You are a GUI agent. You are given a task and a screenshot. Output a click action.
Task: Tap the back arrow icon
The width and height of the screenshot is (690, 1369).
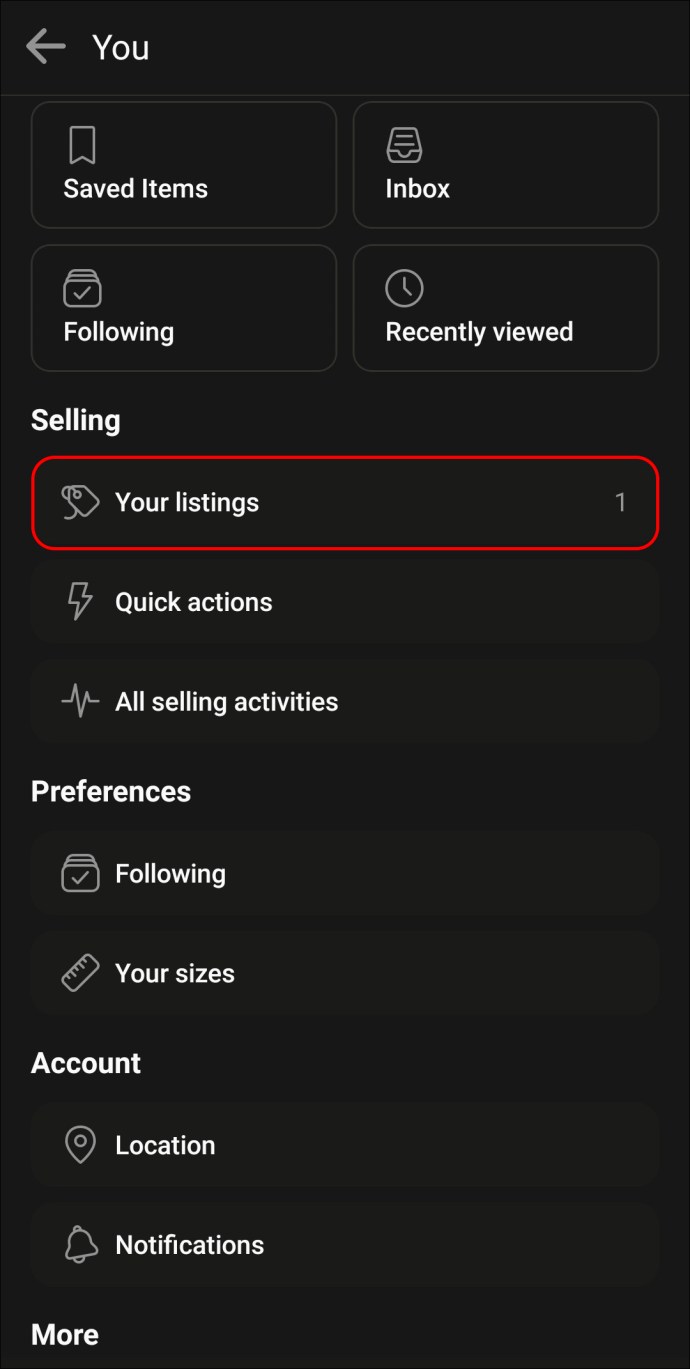point(45,46)
